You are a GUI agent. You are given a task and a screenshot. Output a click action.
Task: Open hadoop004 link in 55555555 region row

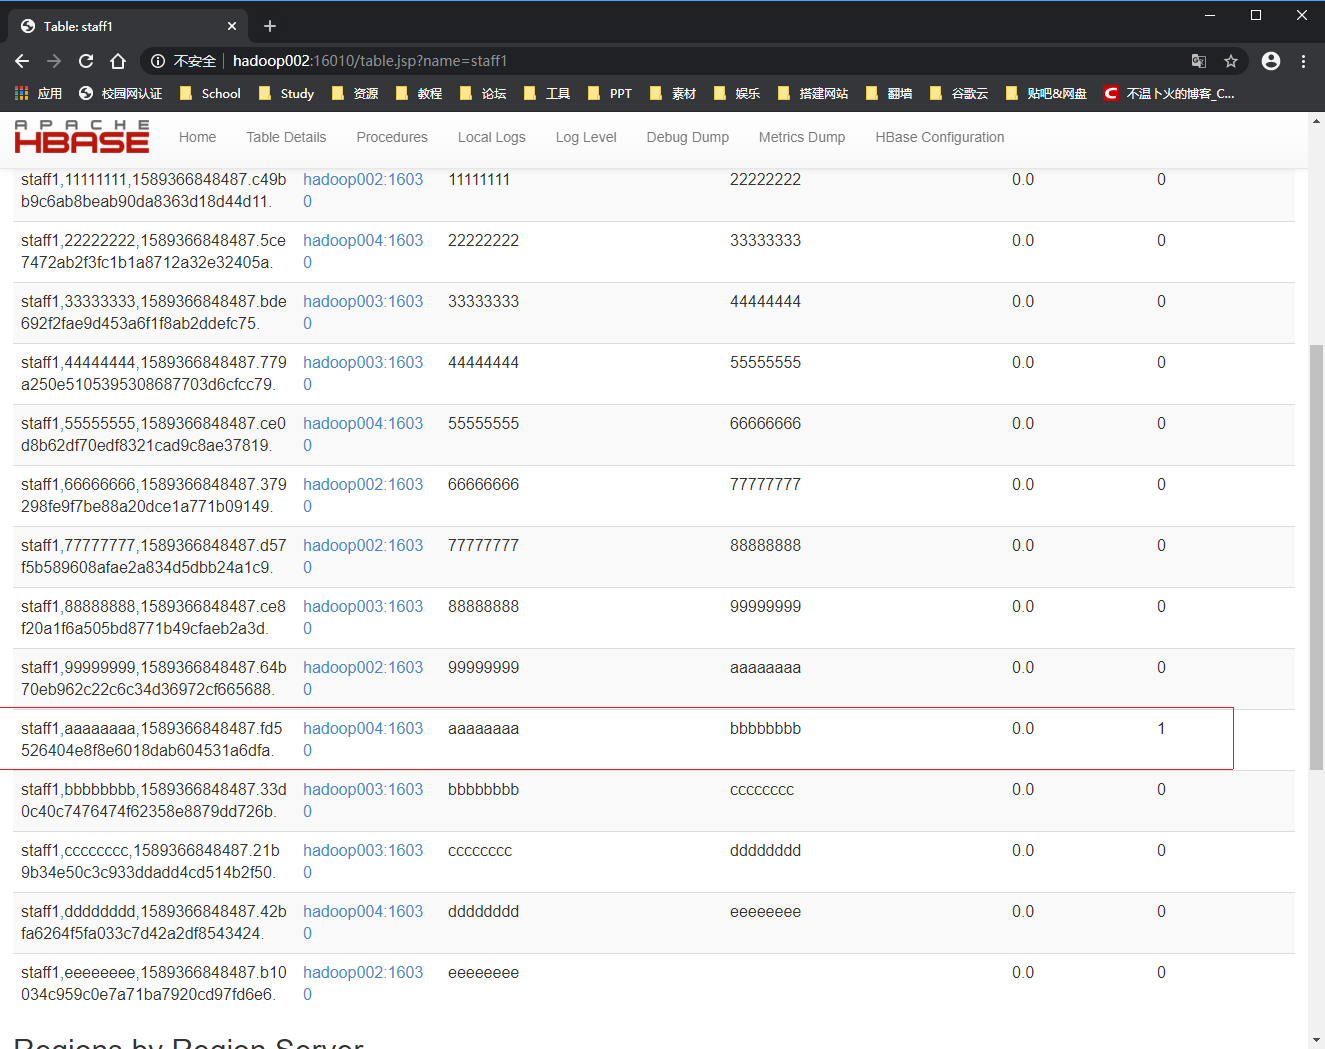pyautogui.click(x=363, y=434)
